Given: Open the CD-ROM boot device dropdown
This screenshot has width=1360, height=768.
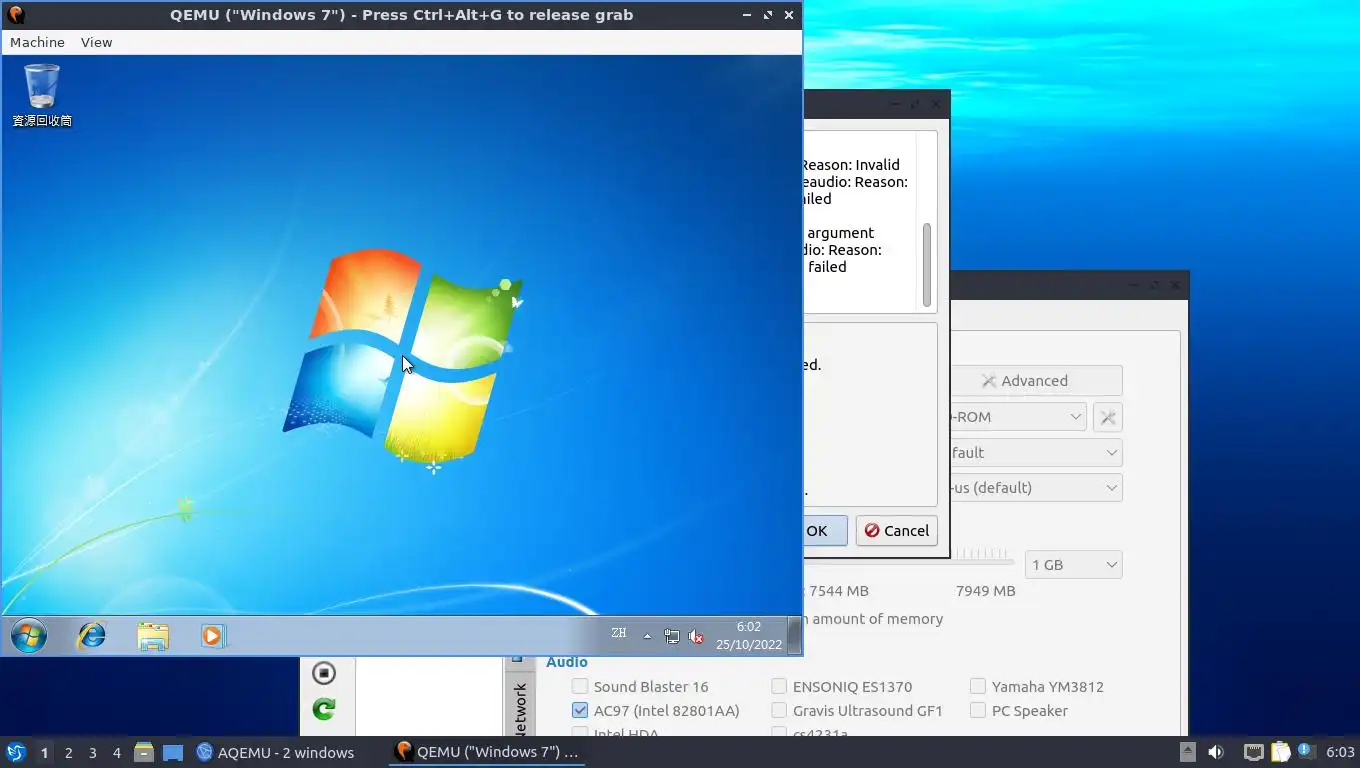Looking at the screenshot, I should pyautogui.click(x=1018, y=417).
